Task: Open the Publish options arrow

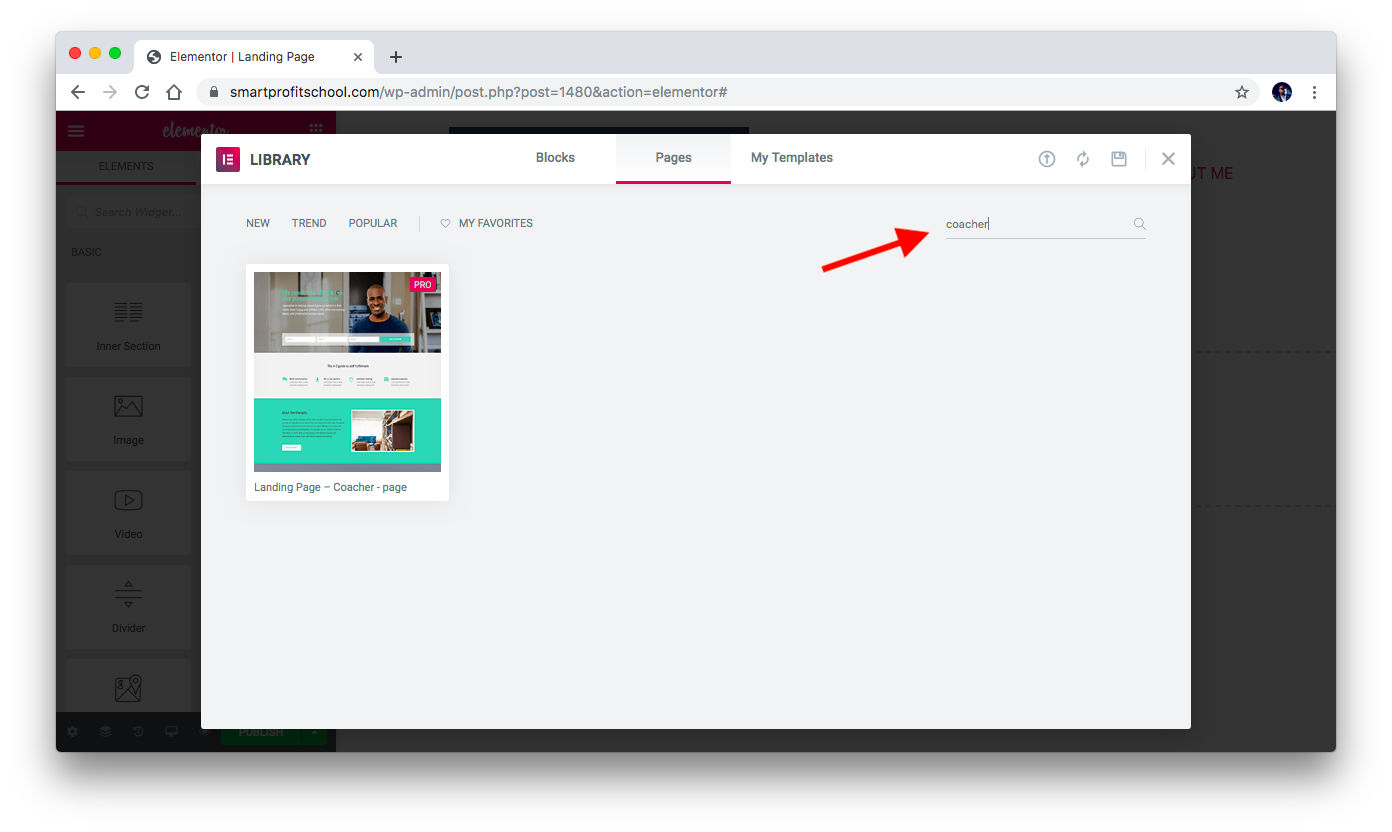Action: coord(314,732)
